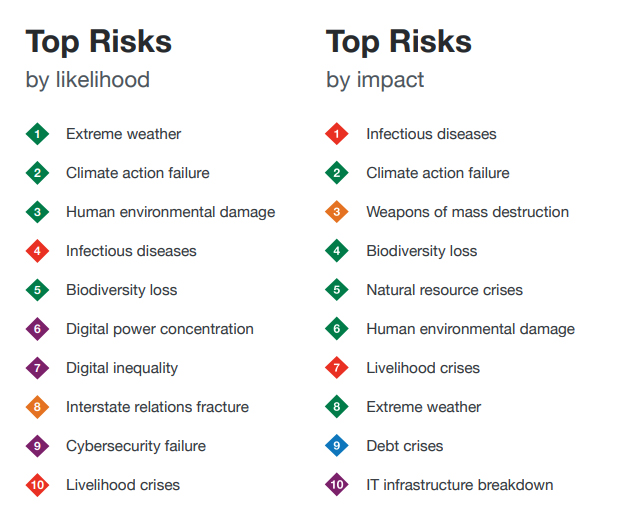The image size is (622, 531).
Task: Select orange diamond 3 for Weapons of mass destruction
Action: point(337,212)
